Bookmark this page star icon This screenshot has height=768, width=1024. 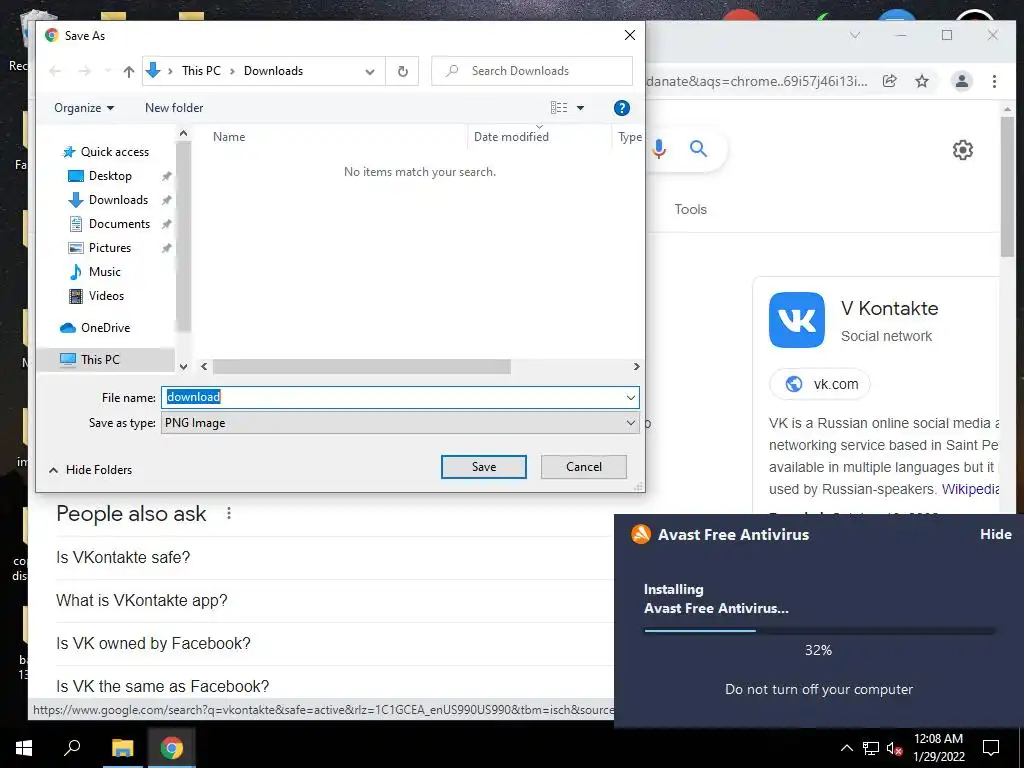click(921, 81)
